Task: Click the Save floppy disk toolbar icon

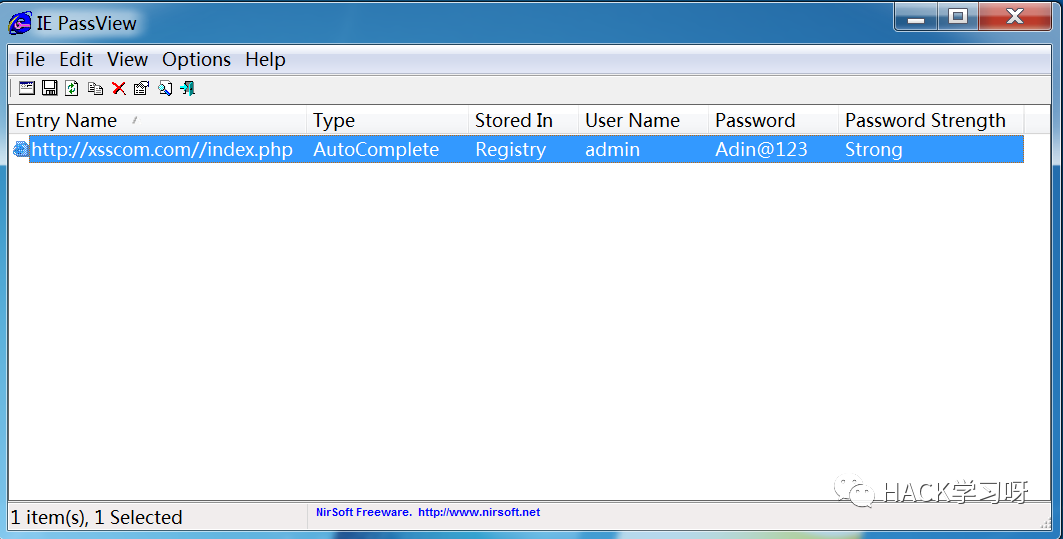Action: (x=49, y=88)
